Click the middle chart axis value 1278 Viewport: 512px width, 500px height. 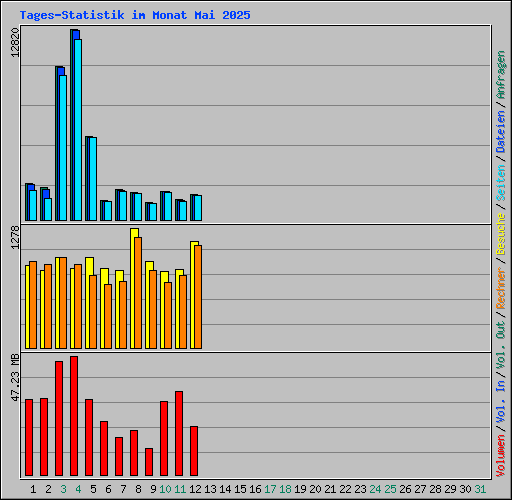[x=15, y=238]
